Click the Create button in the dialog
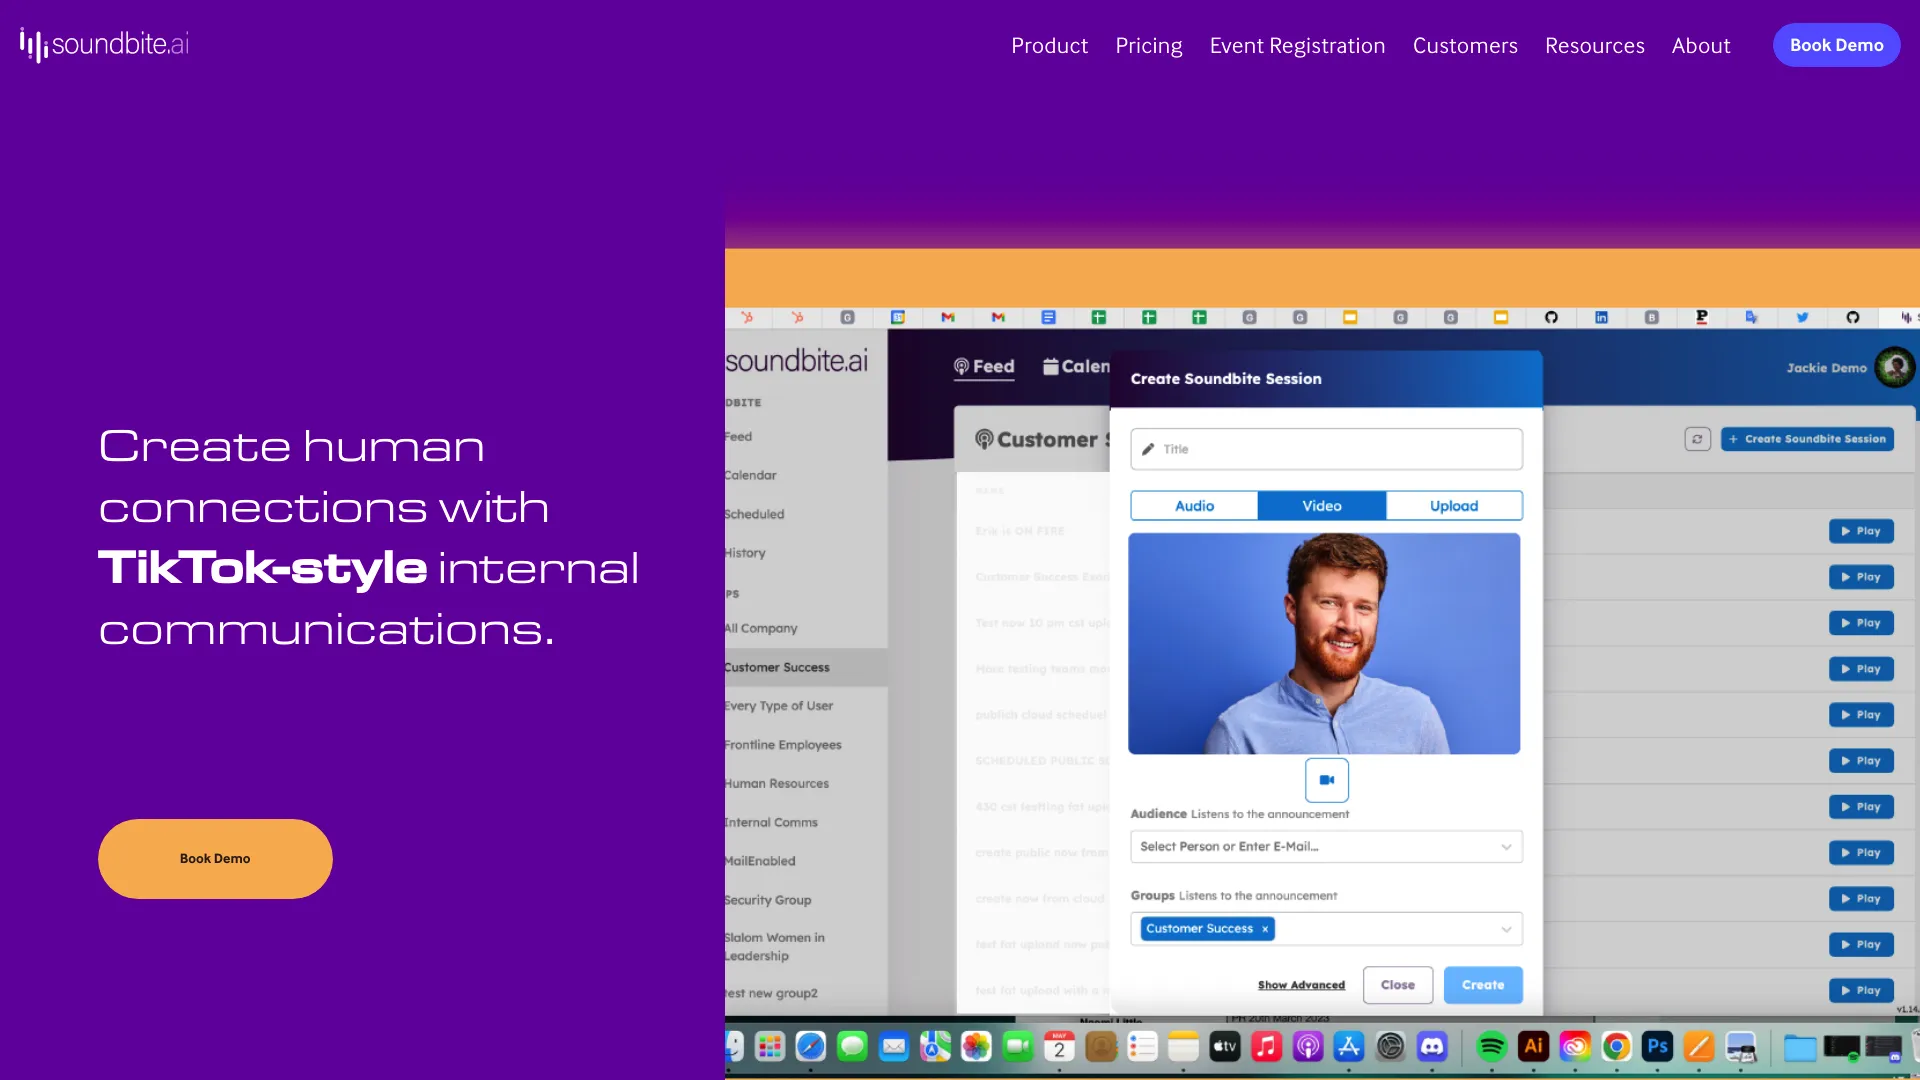This screenshot has height=1080, width=1920. pos(1483,985)
